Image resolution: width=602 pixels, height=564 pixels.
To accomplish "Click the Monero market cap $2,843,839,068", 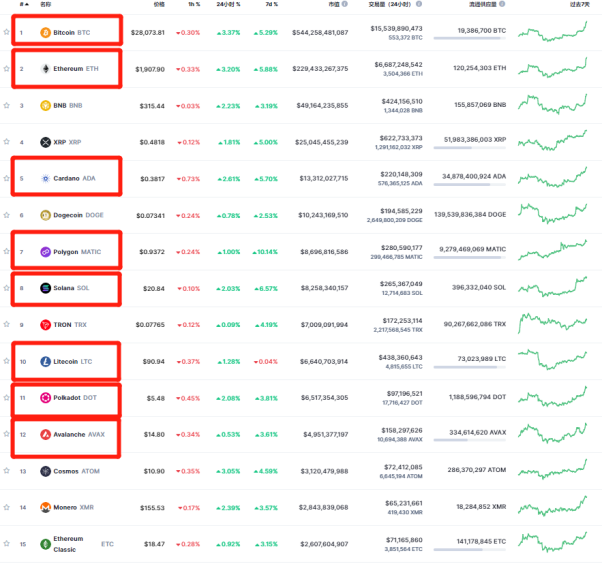I will tap(324, 508).
